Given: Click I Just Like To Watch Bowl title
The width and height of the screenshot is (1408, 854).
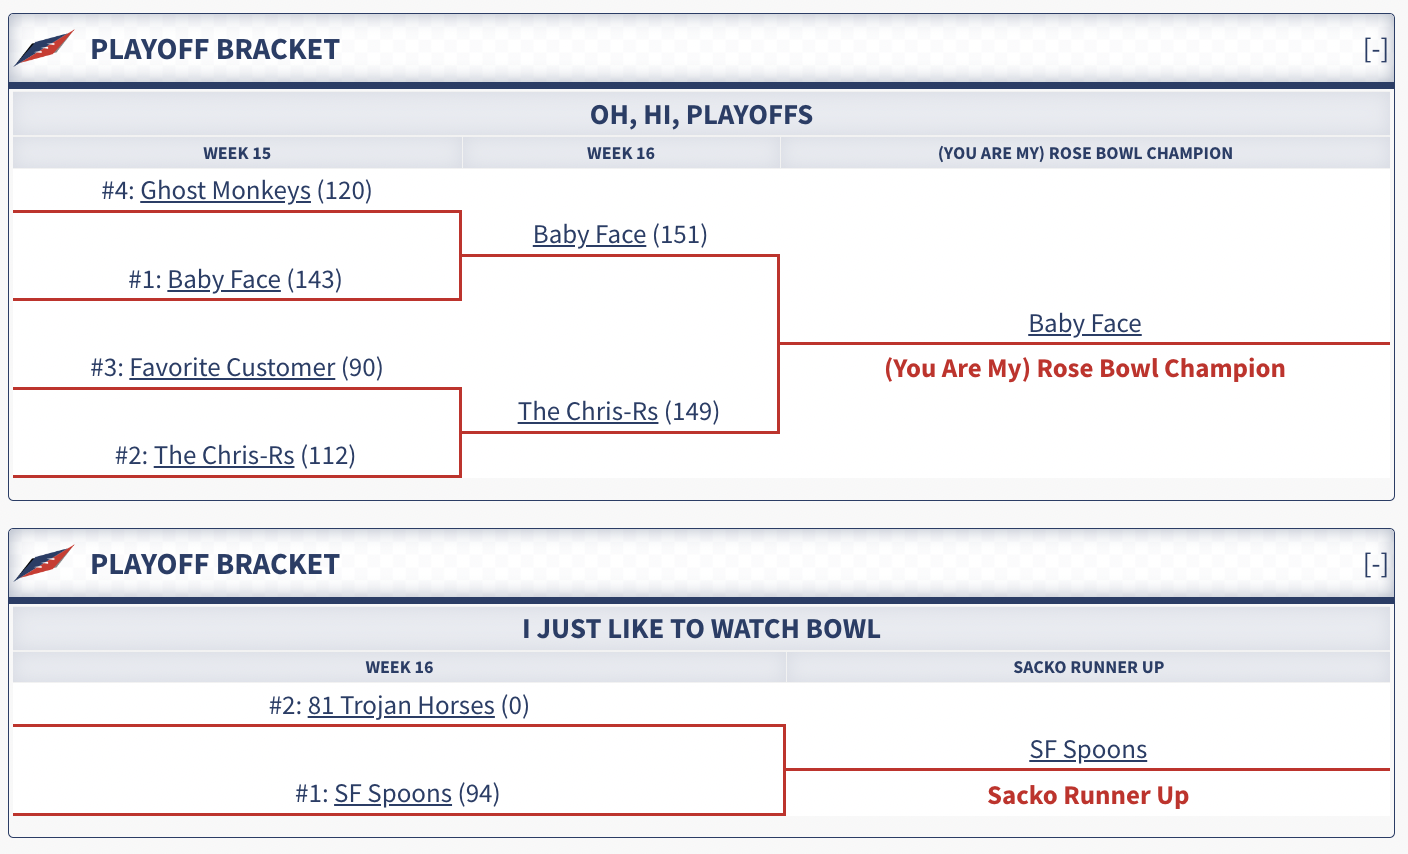Looking at the screenshot, I should [701, 629].
